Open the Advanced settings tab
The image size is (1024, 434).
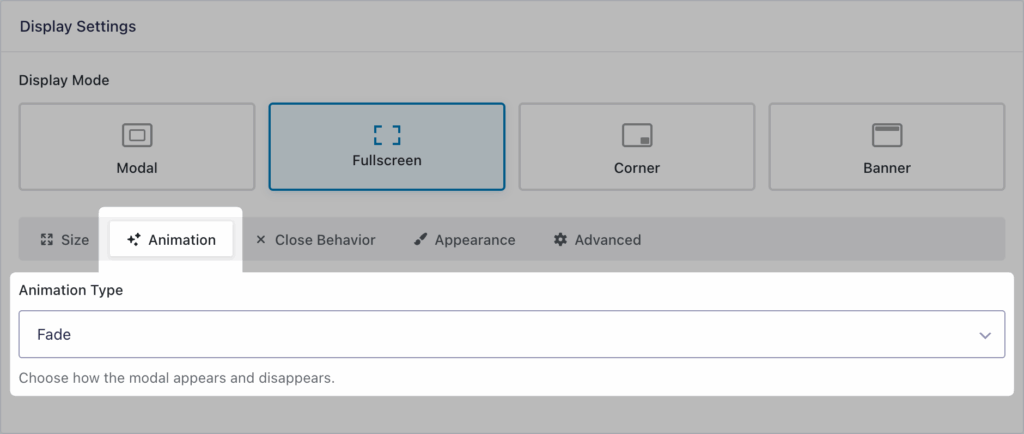click(x=597, y=240)
